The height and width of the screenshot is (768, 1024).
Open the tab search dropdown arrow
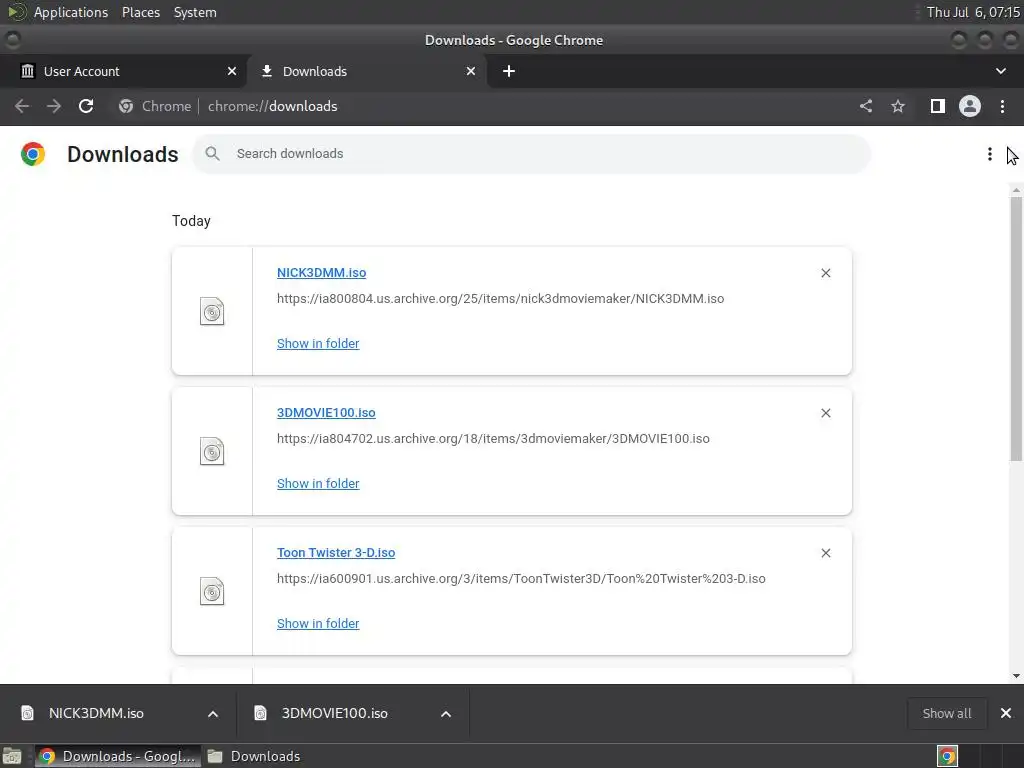(x=1000, y=71)
